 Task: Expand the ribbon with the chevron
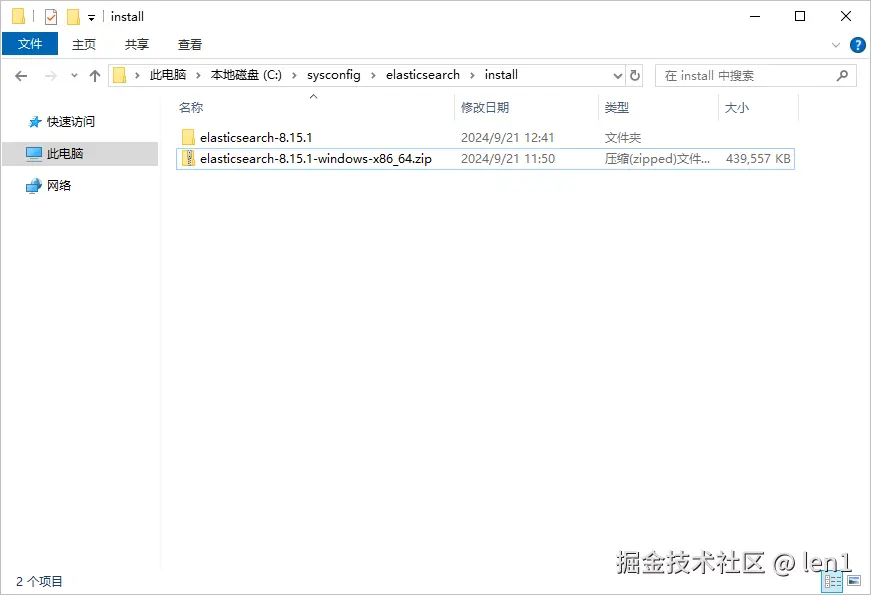[835, 45]
